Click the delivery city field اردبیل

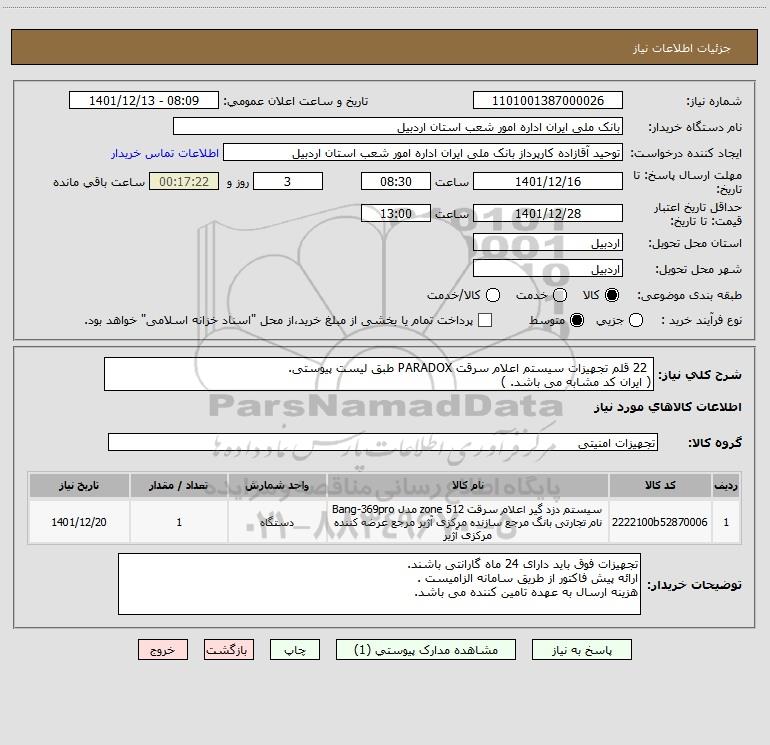548,269
